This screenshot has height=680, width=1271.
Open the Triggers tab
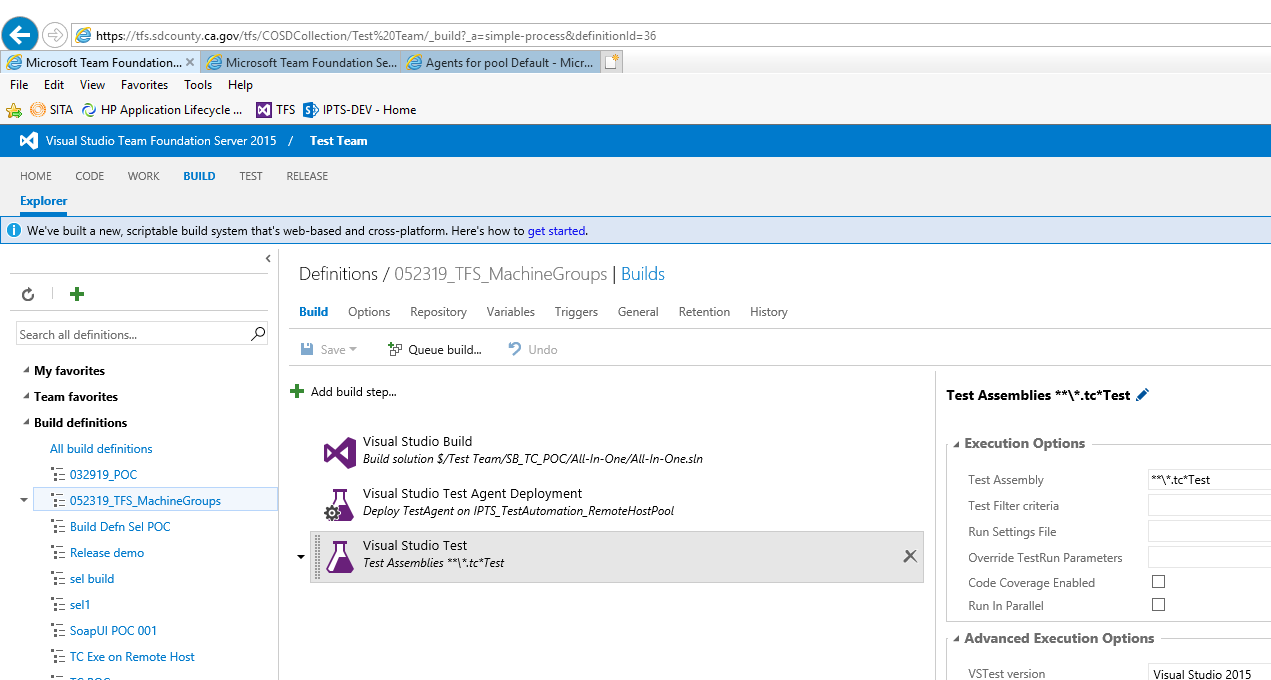tap(576, 312)
